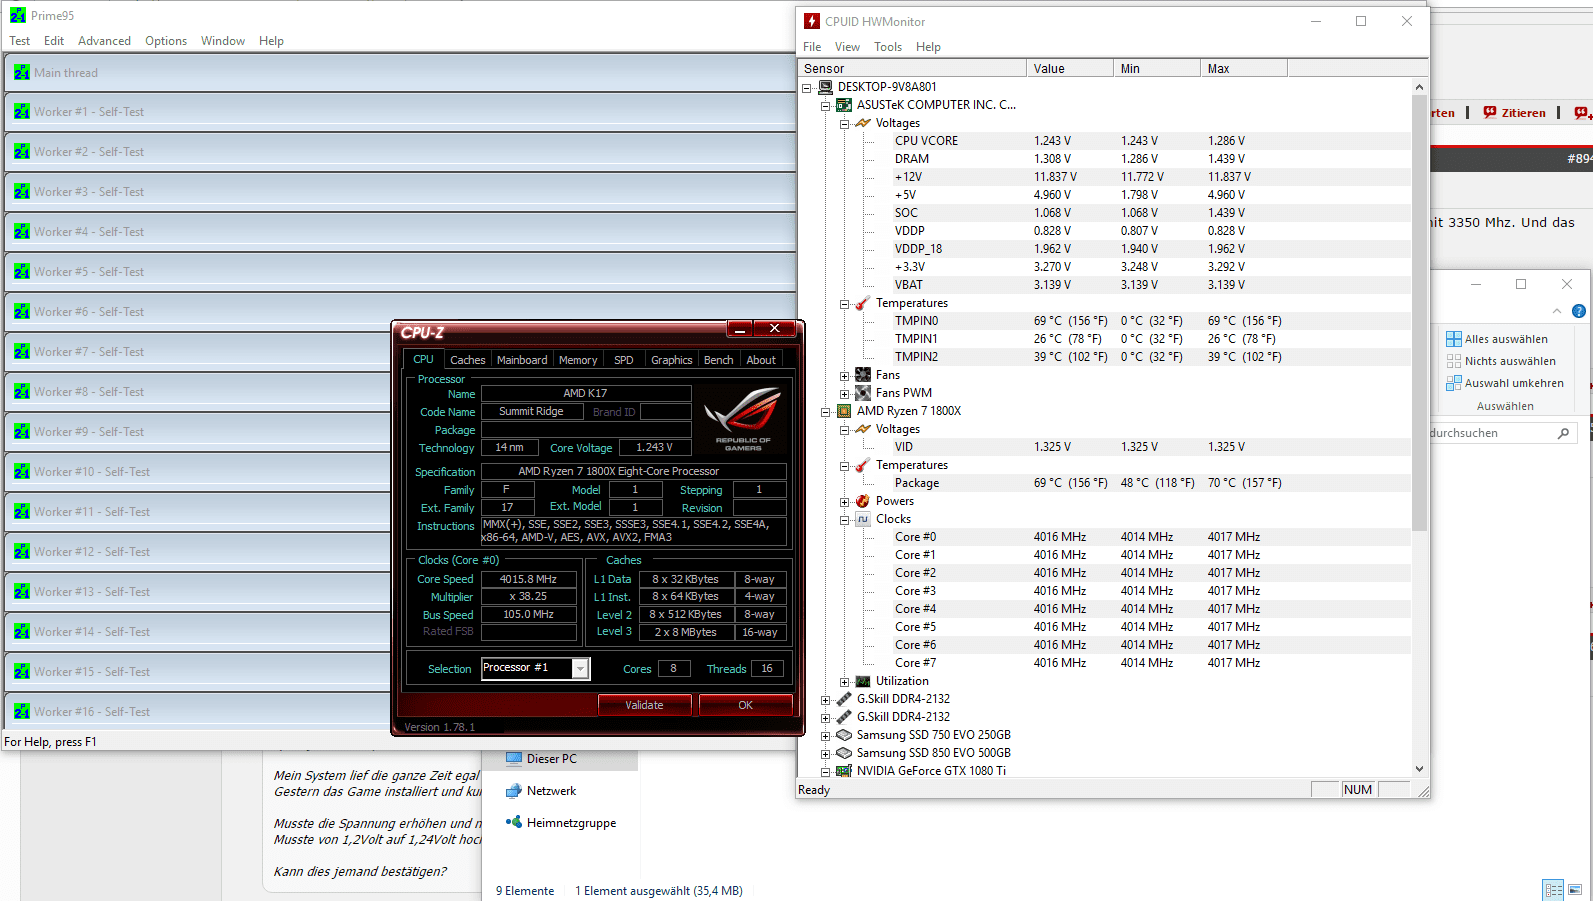Screen dimensions: 1593x901
Task: Click the CPUID HWMonitor title bar icon
Action: (812, 21)
